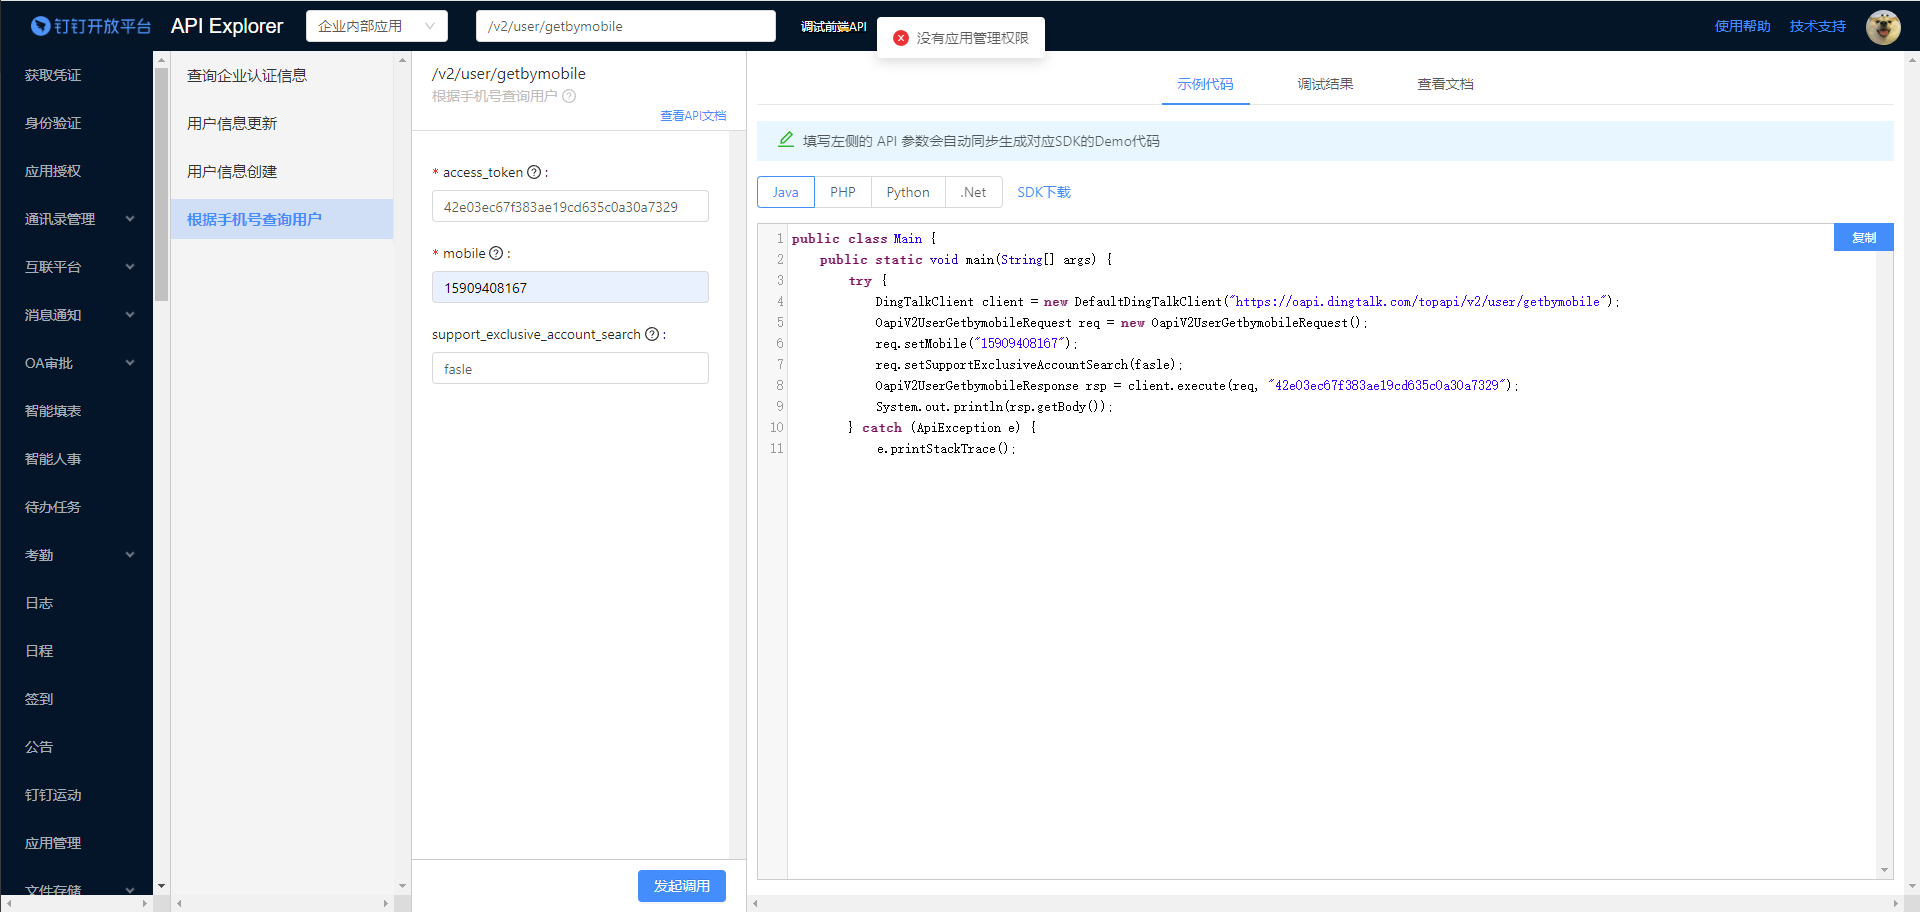Click the 复制 copy button

pos(1864,237)
